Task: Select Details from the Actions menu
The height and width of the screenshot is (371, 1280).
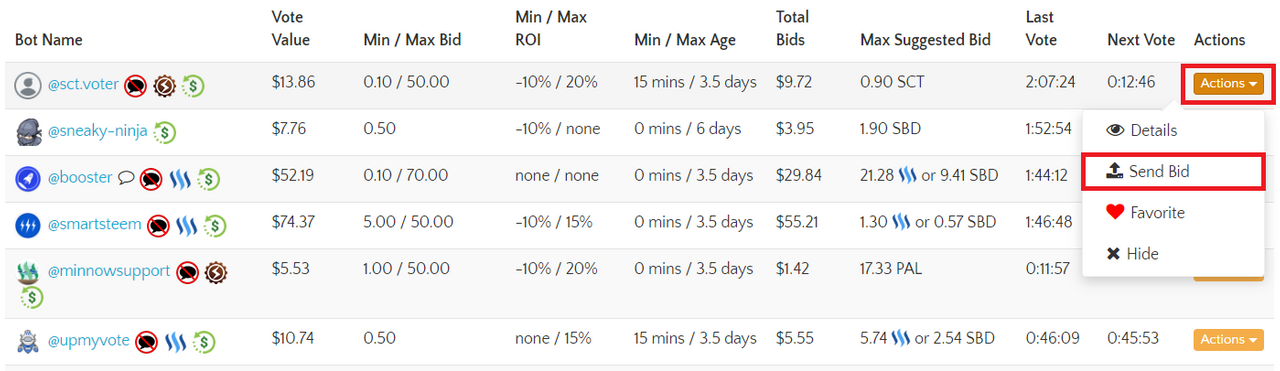Action: [x=1141, y=130]
